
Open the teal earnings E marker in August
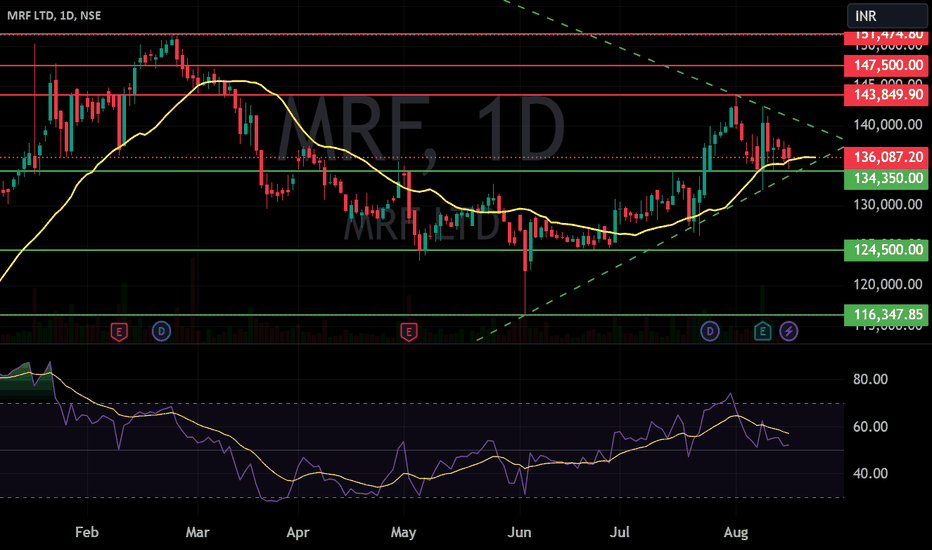tap(763, 331)
